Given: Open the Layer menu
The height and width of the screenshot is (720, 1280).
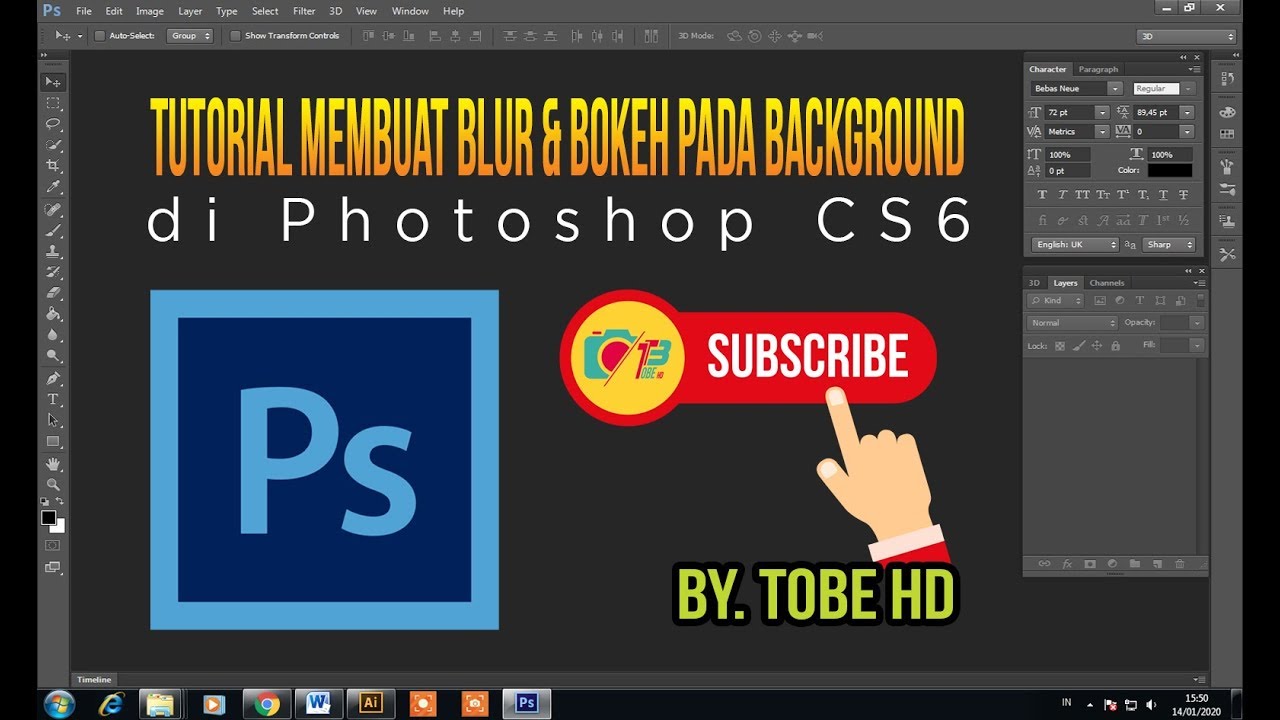Looking at the screenshot, I should (x=190, y=11).
